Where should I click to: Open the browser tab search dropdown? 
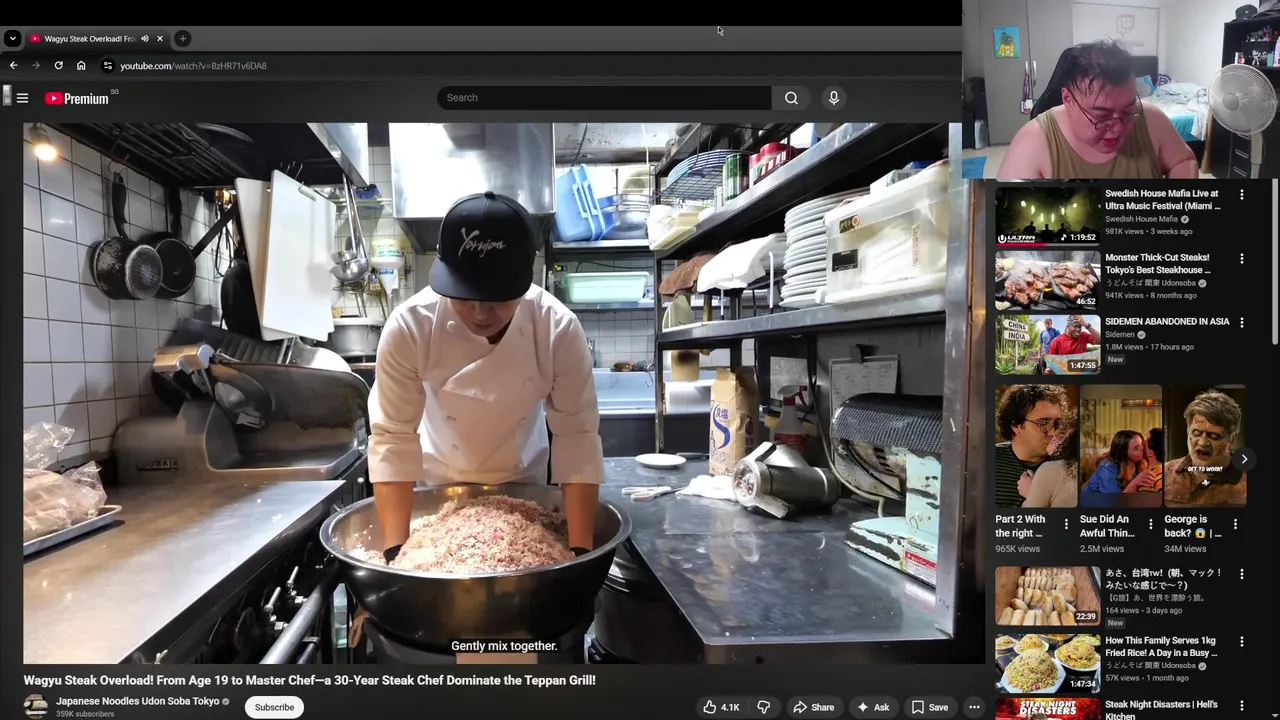pos(12,38)
